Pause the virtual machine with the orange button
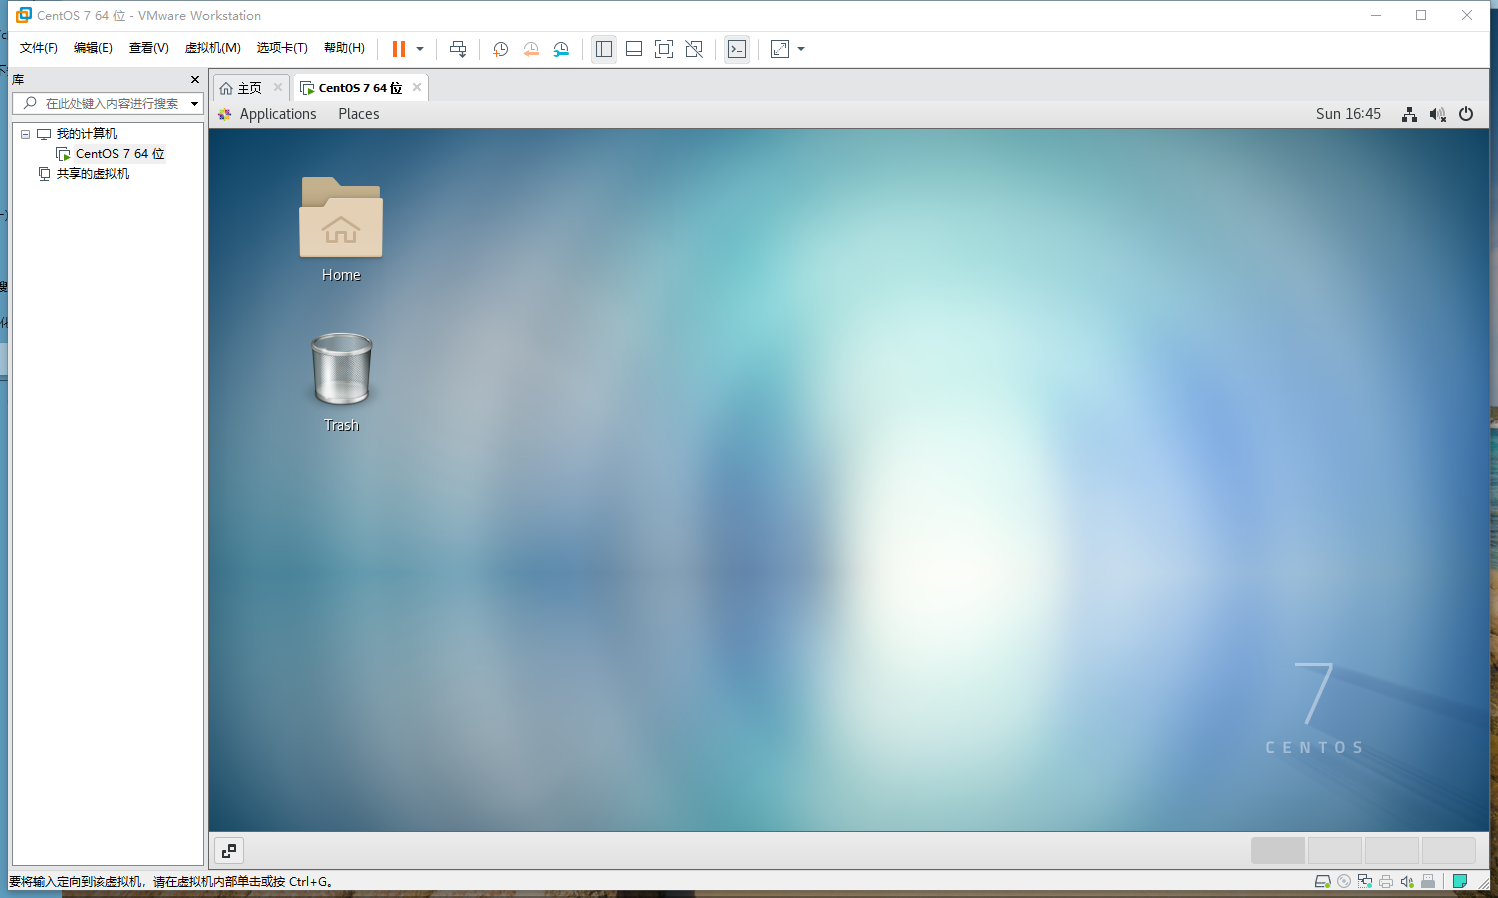The image size is (1498, 898). 399,49
